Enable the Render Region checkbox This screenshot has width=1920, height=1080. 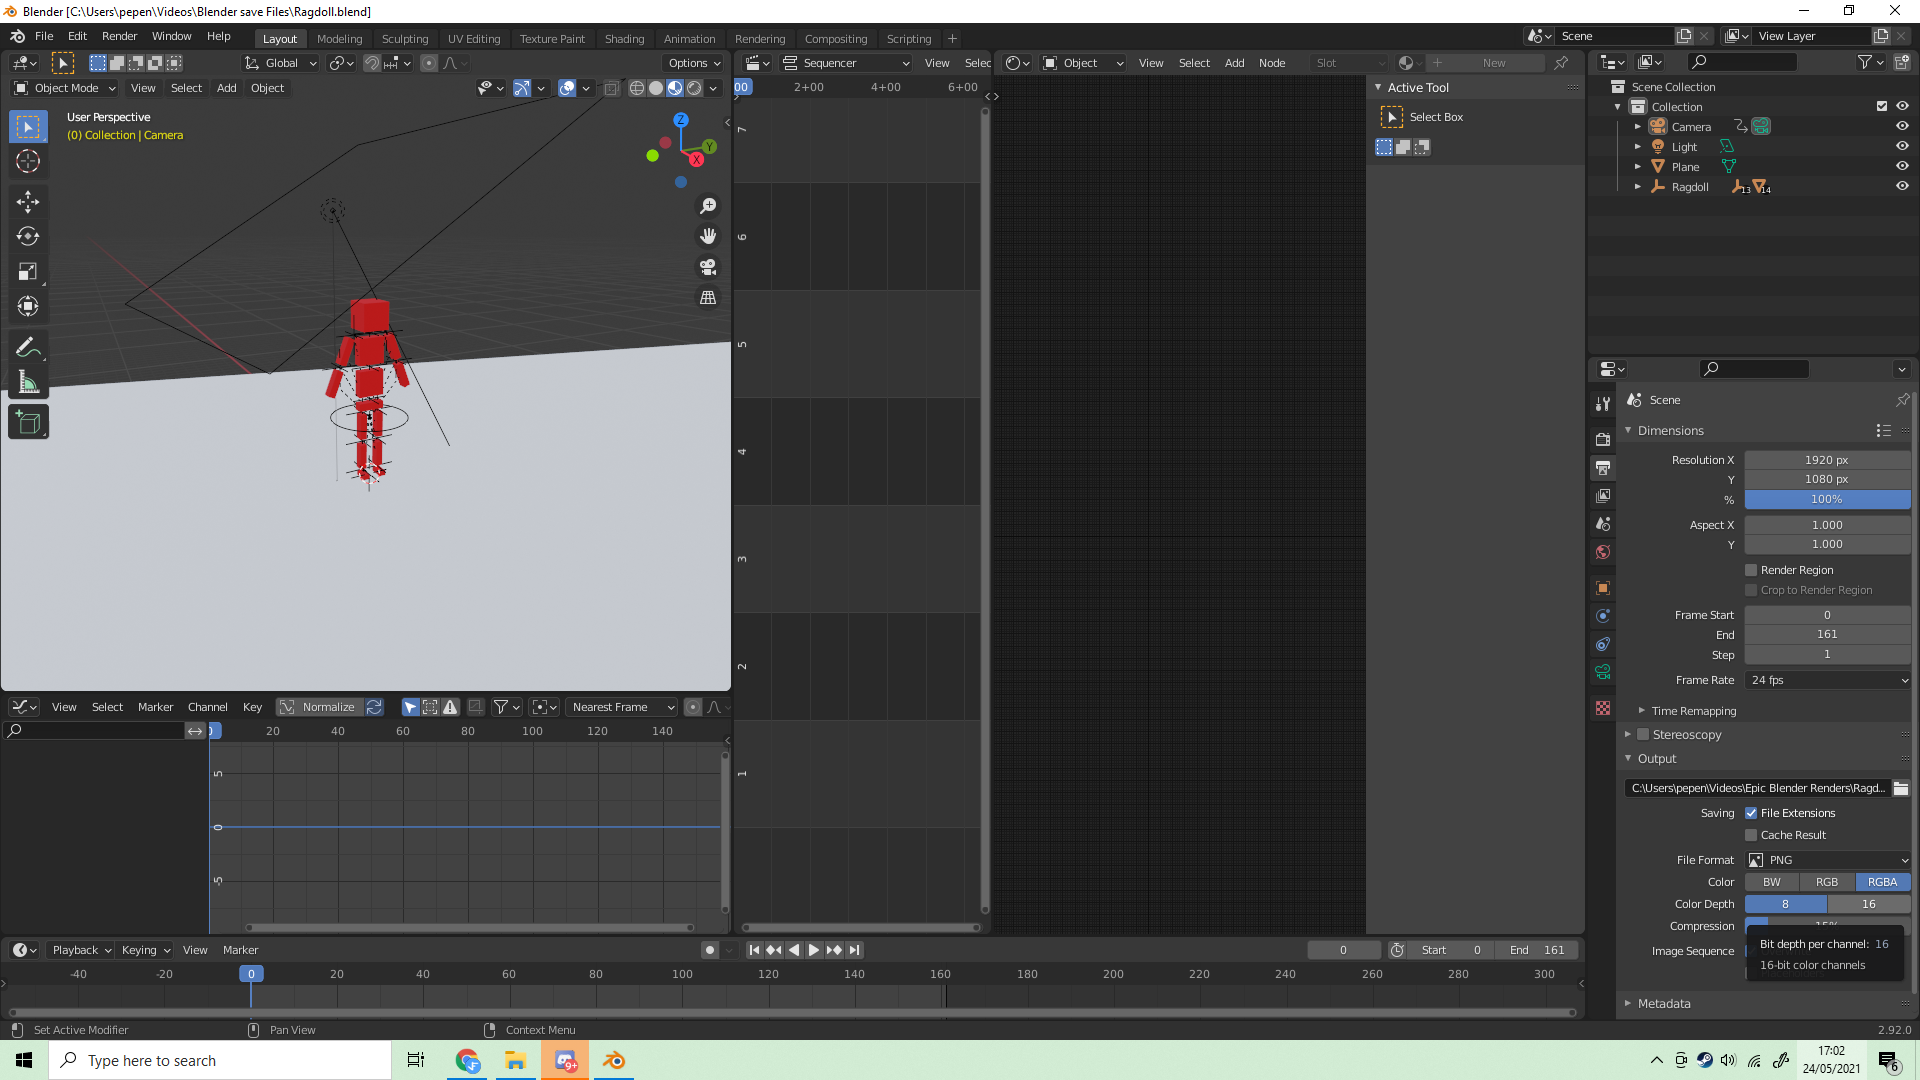(x=1751, y=570)
